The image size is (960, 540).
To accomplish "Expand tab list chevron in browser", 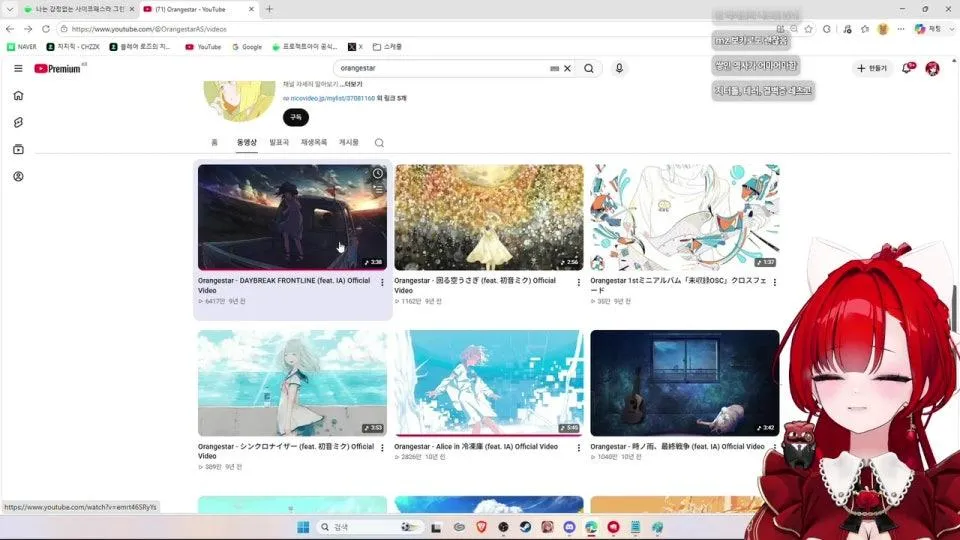I will (9, 9).
